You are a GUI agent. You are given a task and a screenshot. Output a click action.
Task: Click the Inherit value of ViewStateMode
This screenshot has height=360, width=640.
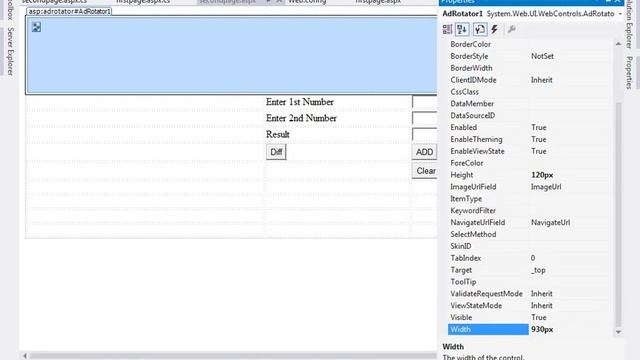541,305
